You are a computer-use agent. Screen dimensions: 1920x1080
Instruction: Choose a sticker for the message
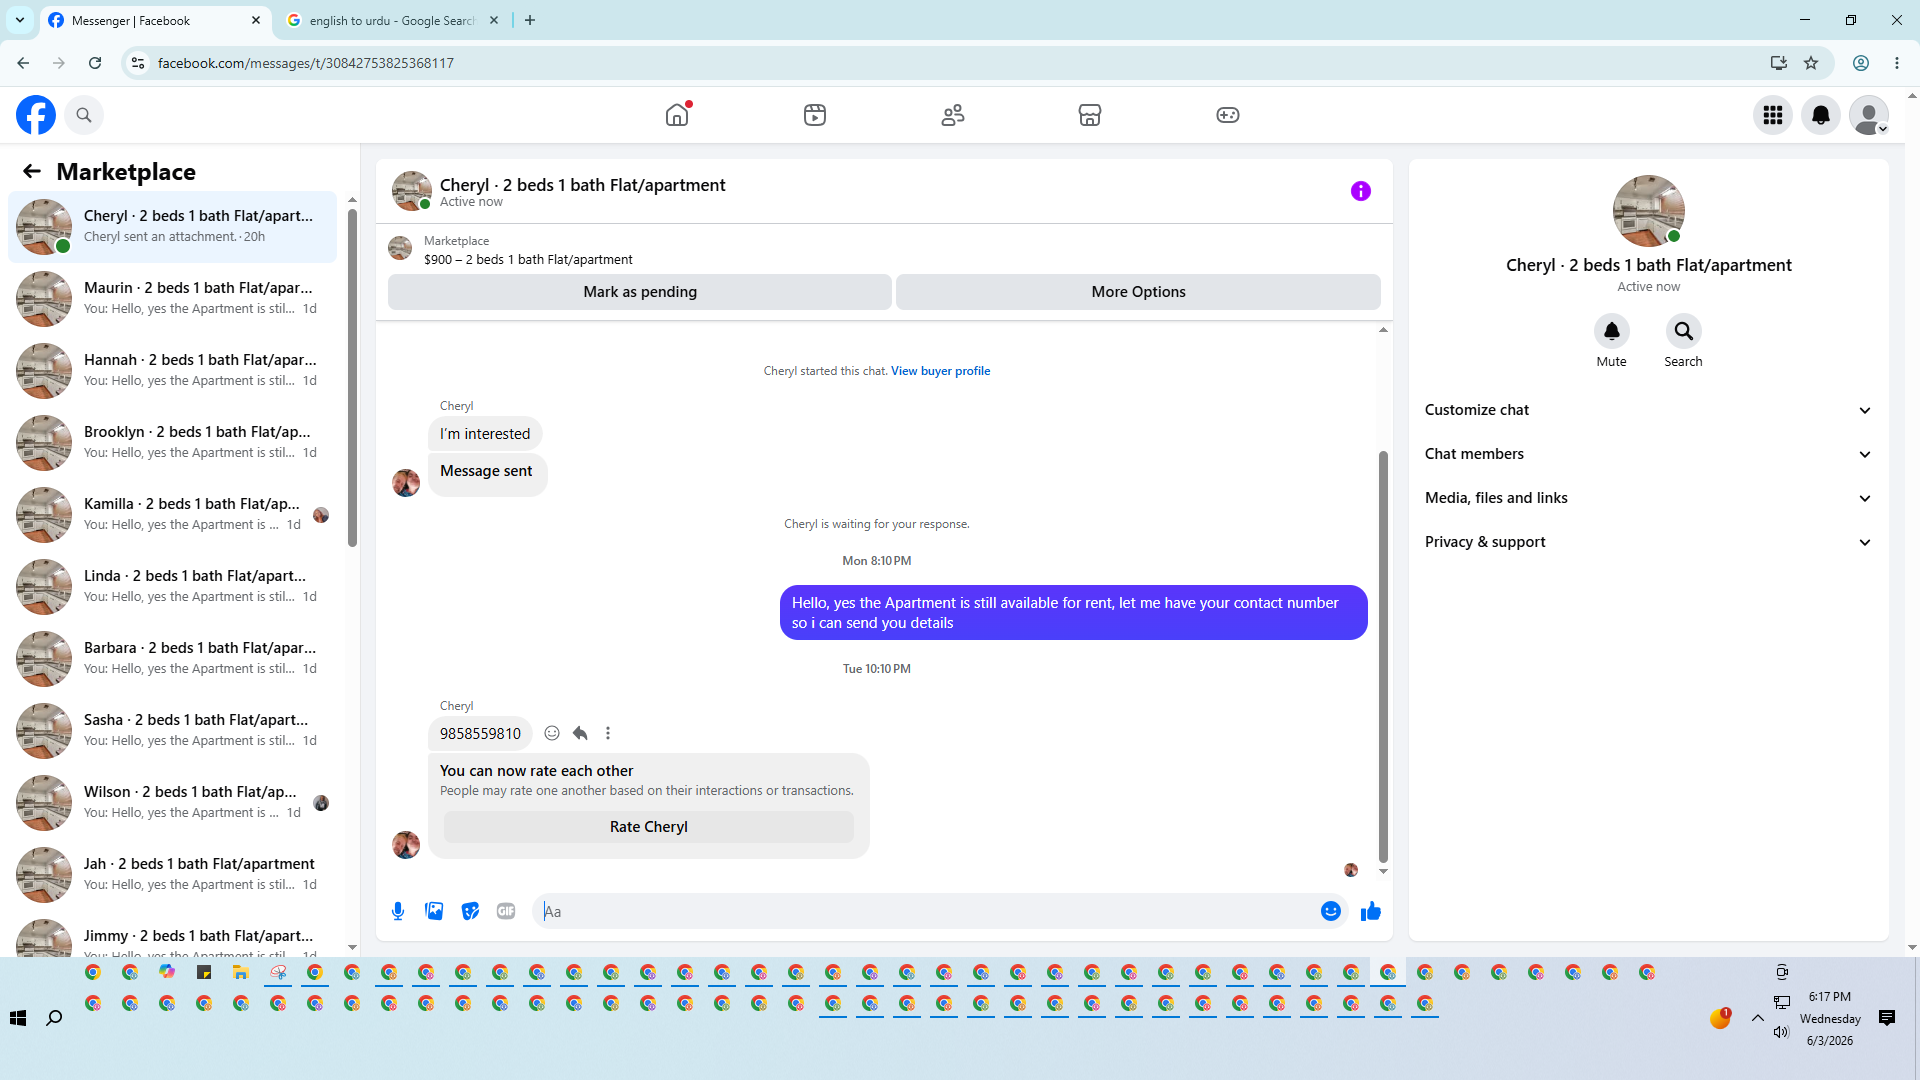470,911
